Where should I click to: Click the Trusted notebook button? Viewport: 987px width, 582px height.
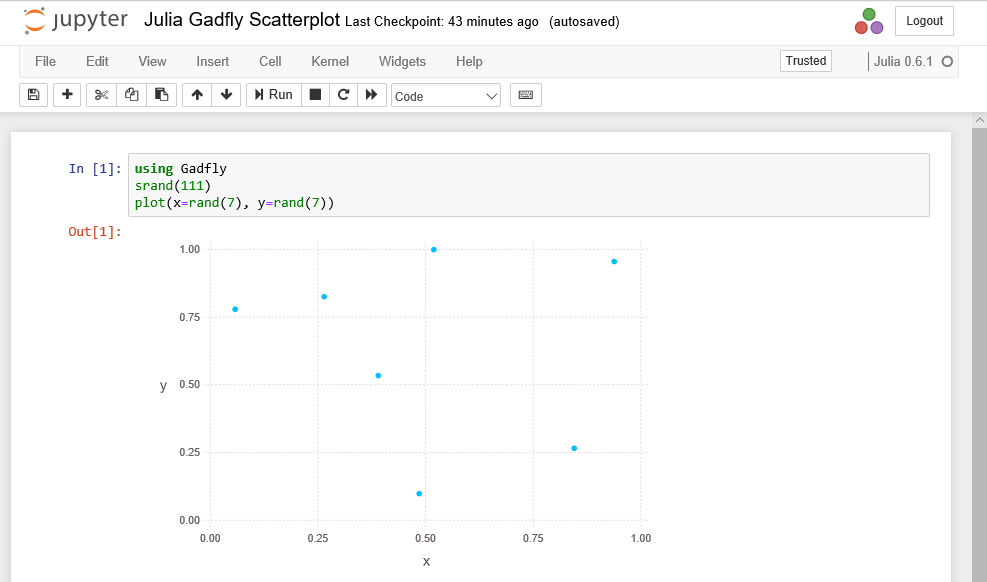point(806,61)
